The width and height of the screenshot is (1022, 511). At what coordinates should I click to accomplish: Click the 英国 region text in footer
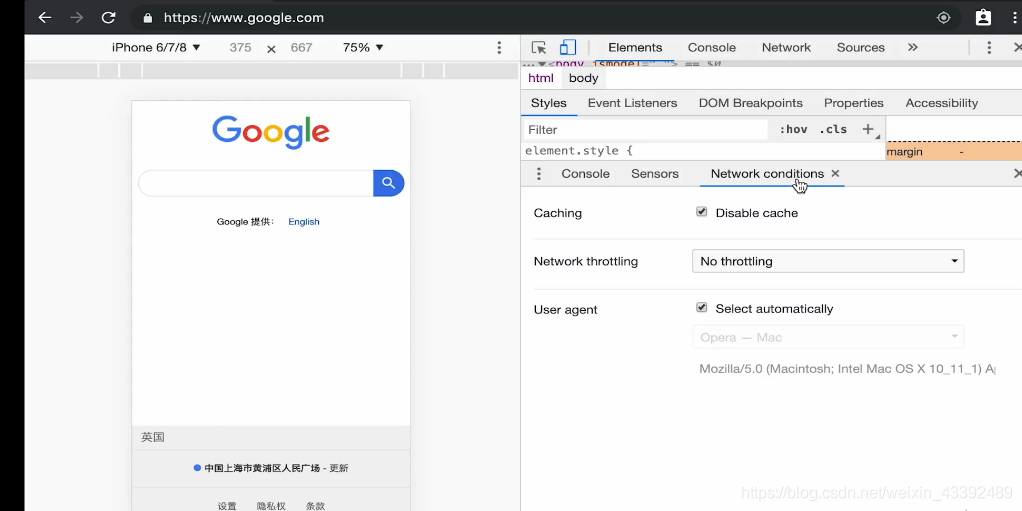(153, 437)
